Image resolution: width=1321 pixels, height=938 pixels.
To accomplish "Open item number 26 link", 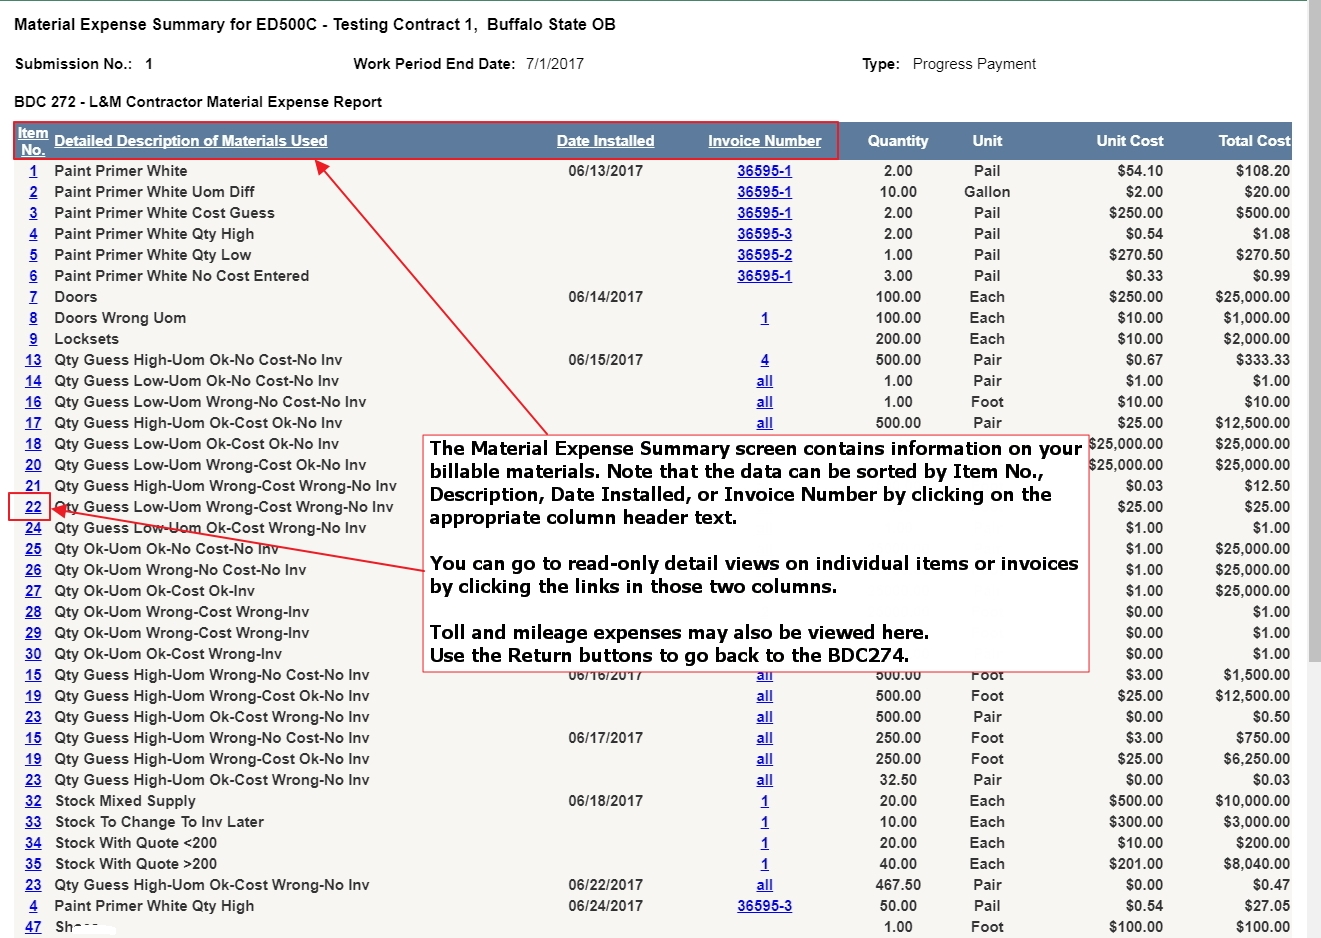I will [33, 570].
